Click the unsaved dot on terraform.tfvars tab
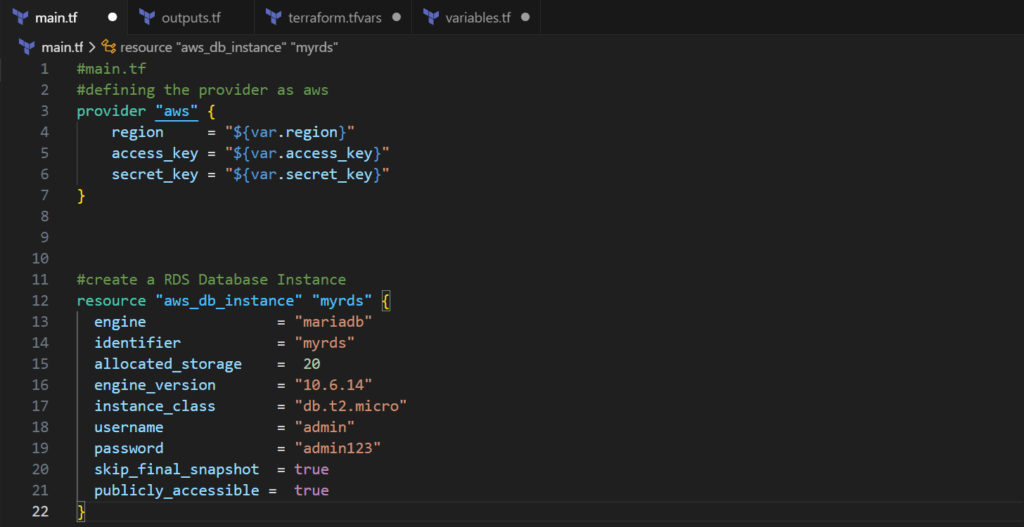Screen dimensions: 1024x527 point(396,17)
